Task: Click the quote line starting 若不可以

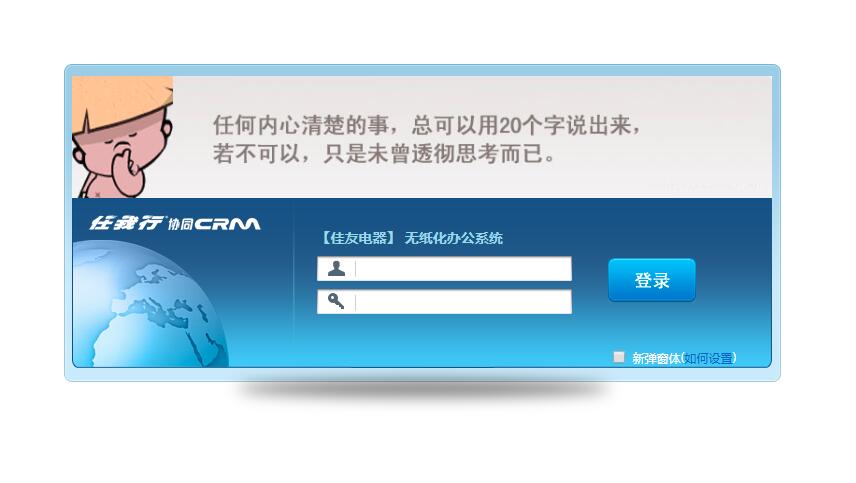Action: [383, 154]
